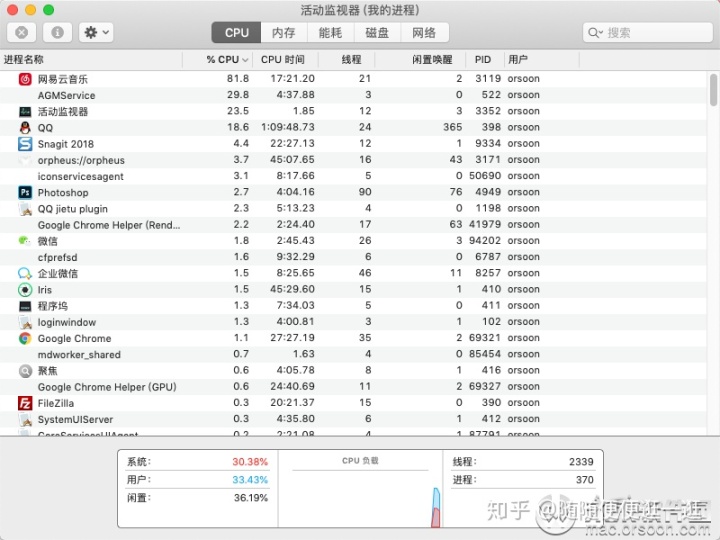The width and height of the screenshot is (720, 540).
Task: Click the process list vertical scrollbar thumb
Action: click(x=713, y=90)
